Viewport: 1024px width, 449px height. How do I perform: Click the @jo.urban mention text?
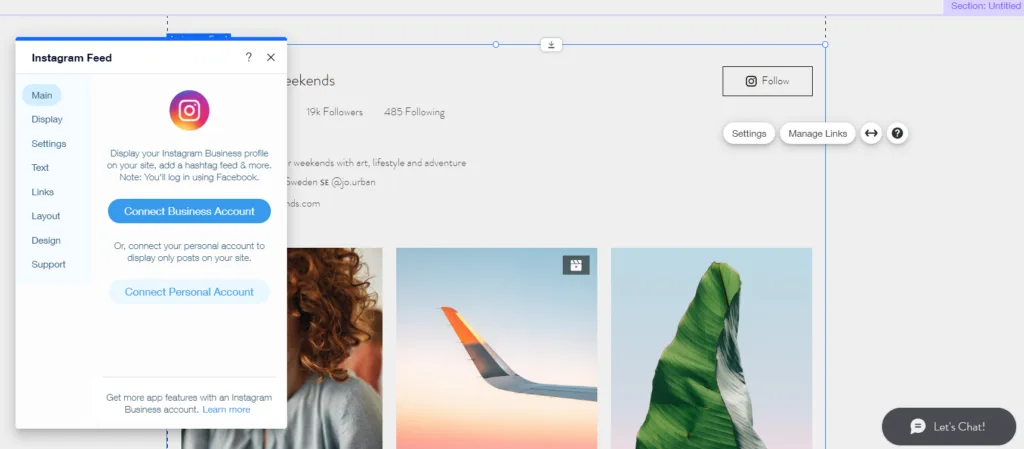[x=353, y=182]
